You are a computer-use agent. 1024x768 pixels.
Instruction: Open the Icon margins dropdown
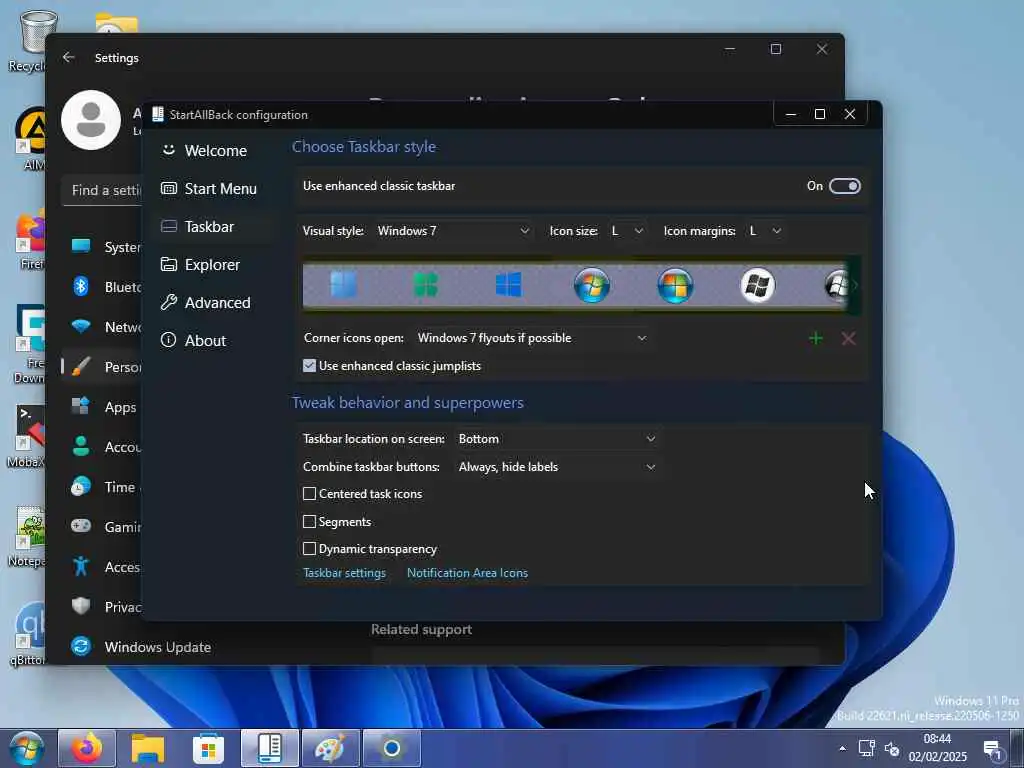(x=765, y=231)
